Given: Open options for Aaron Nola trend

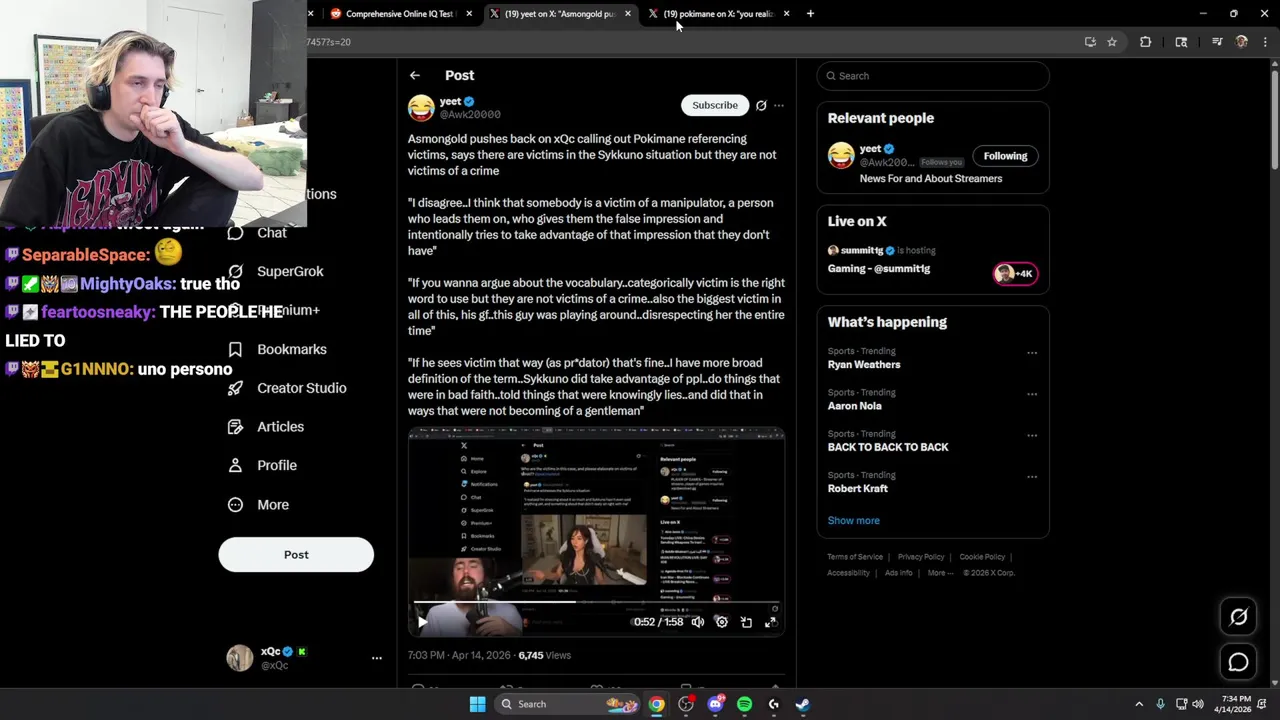Looking at the screenshot, I should pos(1032,394).
